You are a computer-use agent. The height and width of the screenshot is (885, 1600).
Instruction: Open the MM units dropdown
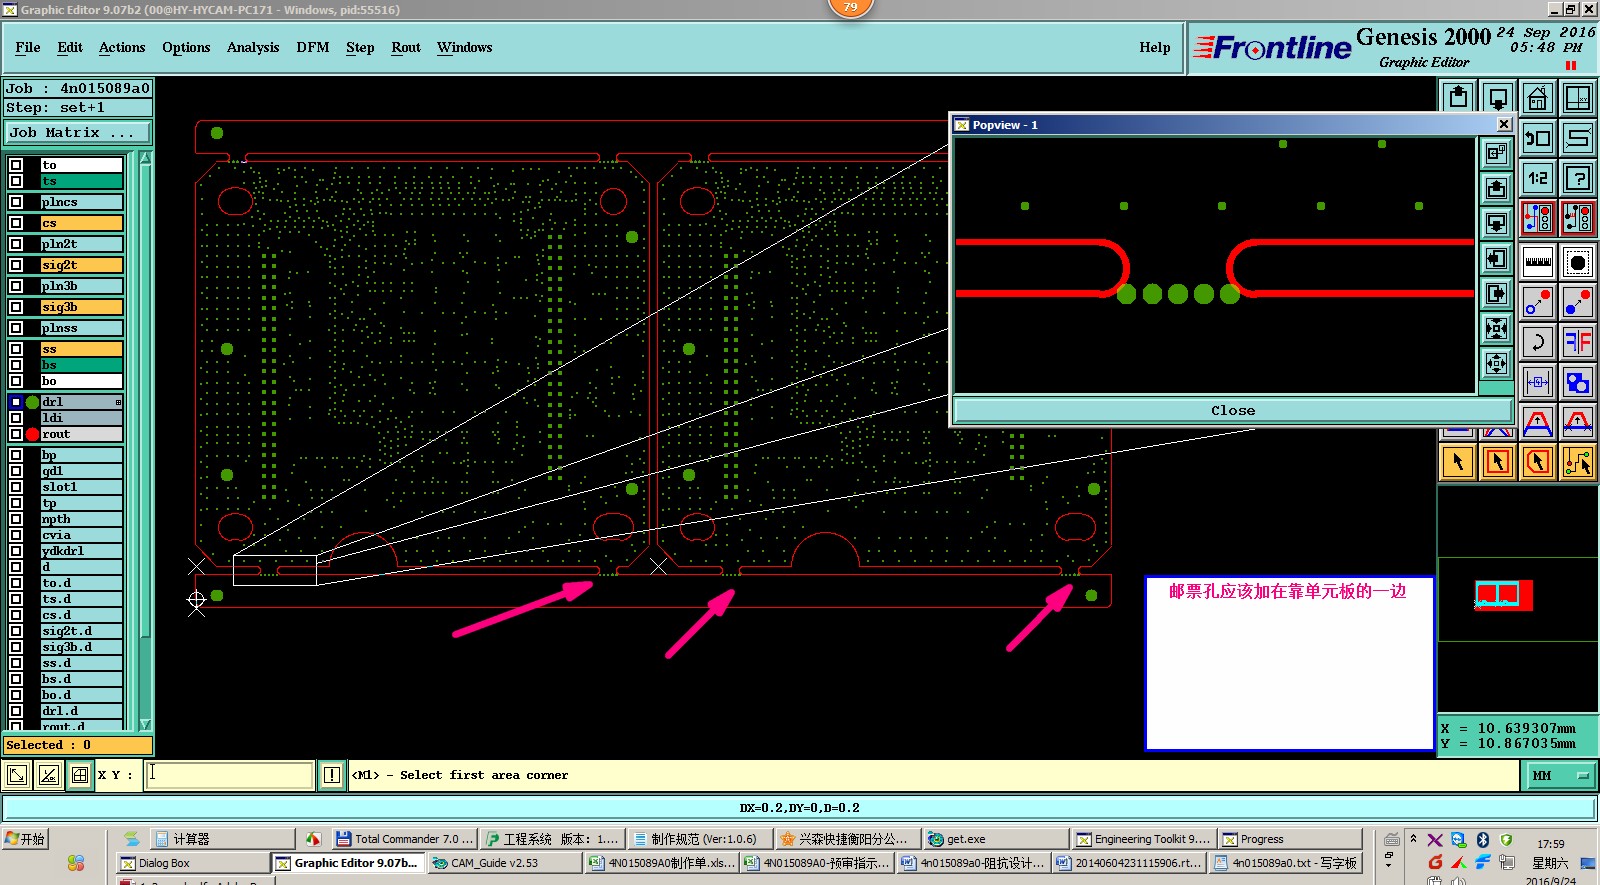[1560, 775]
